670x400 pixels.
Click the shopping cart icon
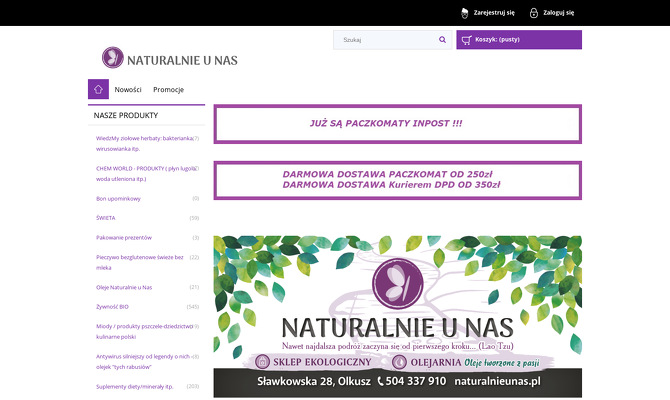pos(467,40)
